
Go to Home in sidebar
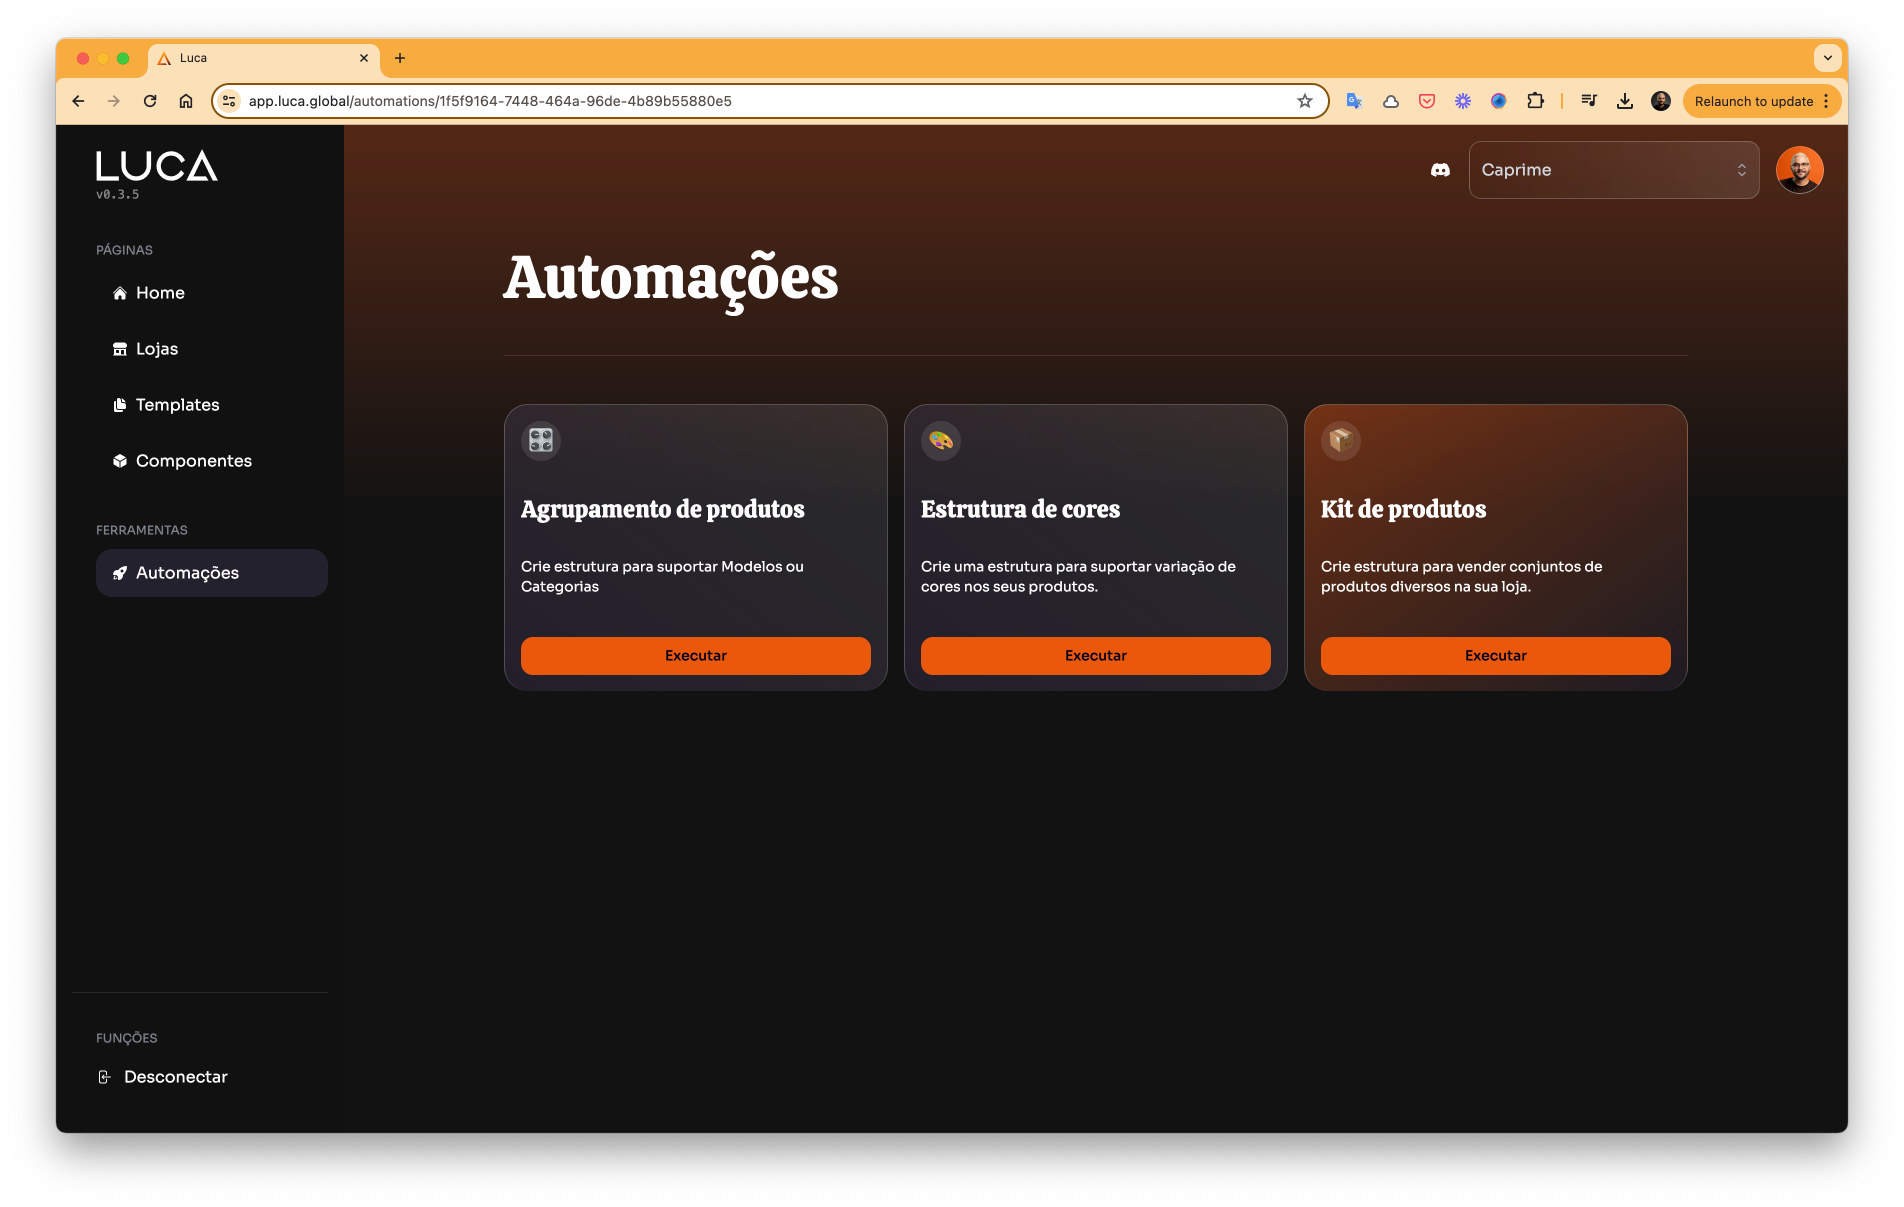pyautogui.click(x=160, y=293)
